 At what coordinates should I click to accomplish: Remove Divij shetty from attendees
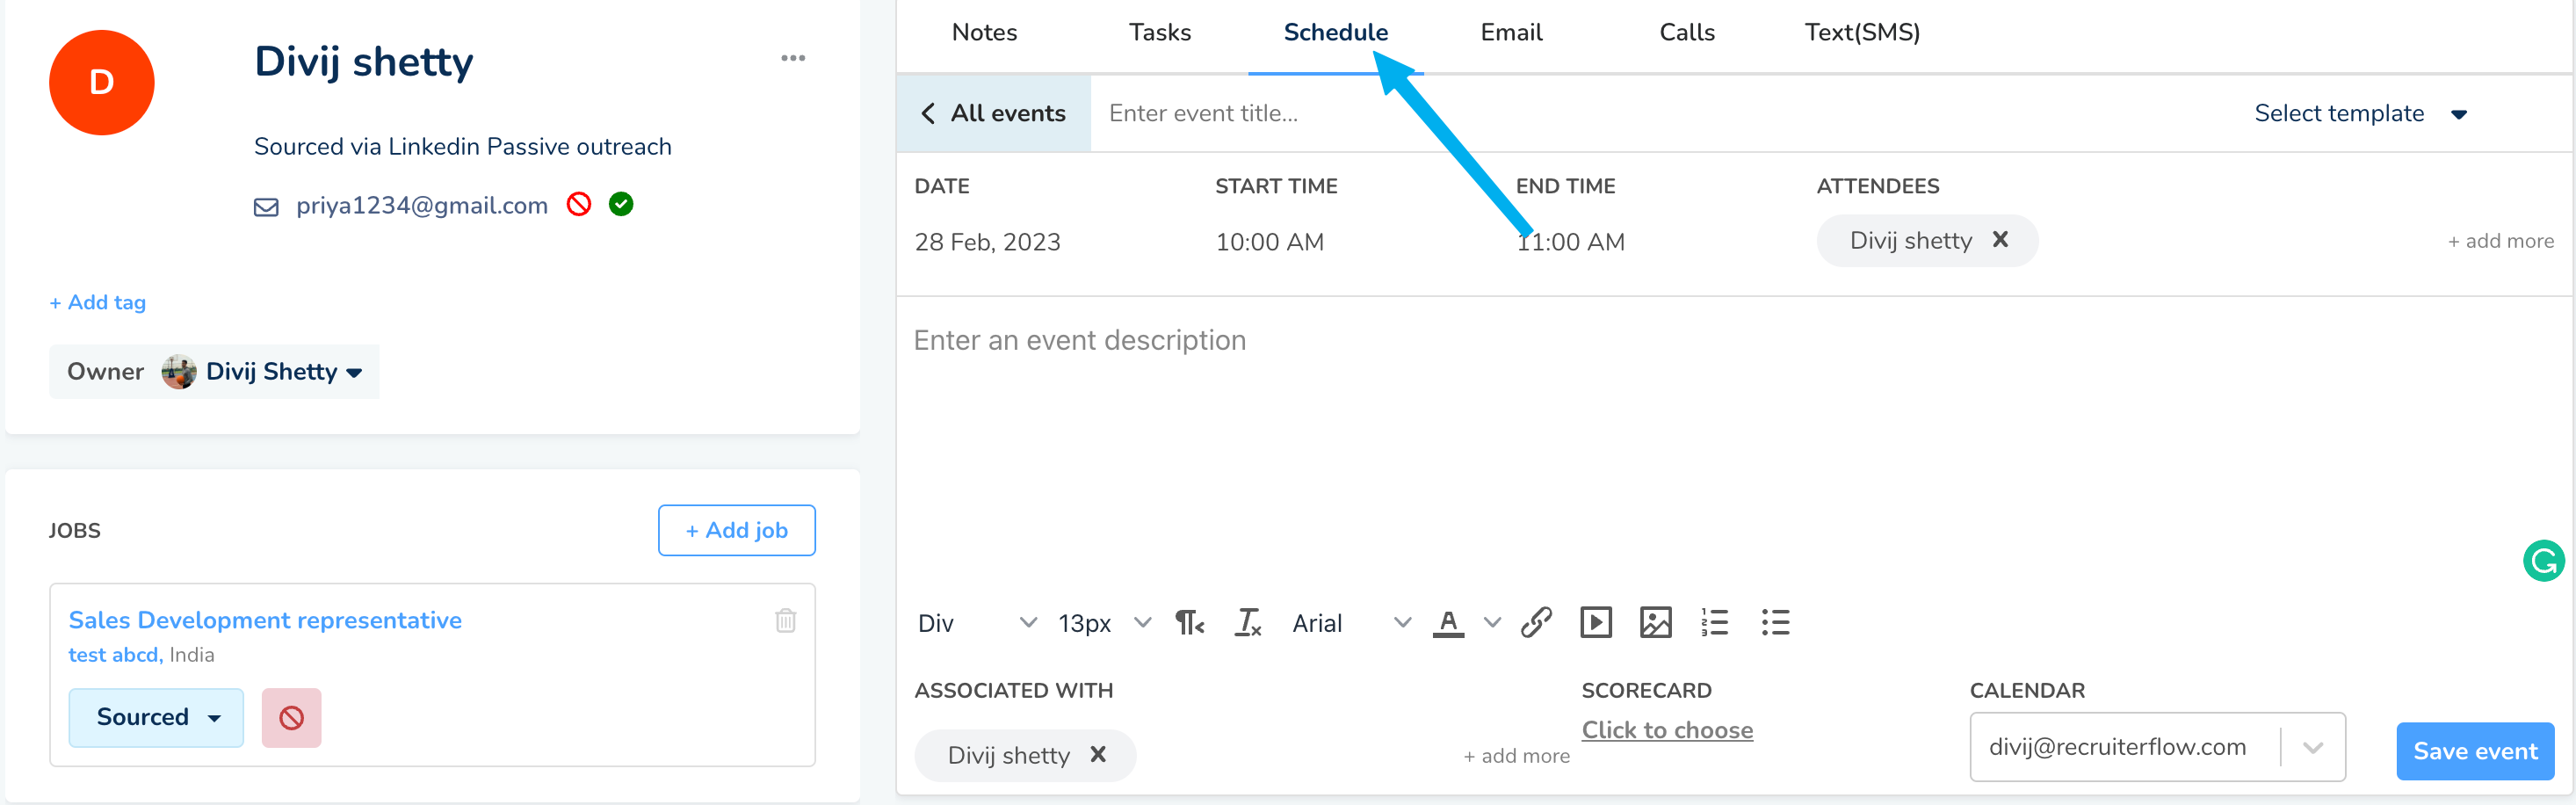(x=2000, y=240)
